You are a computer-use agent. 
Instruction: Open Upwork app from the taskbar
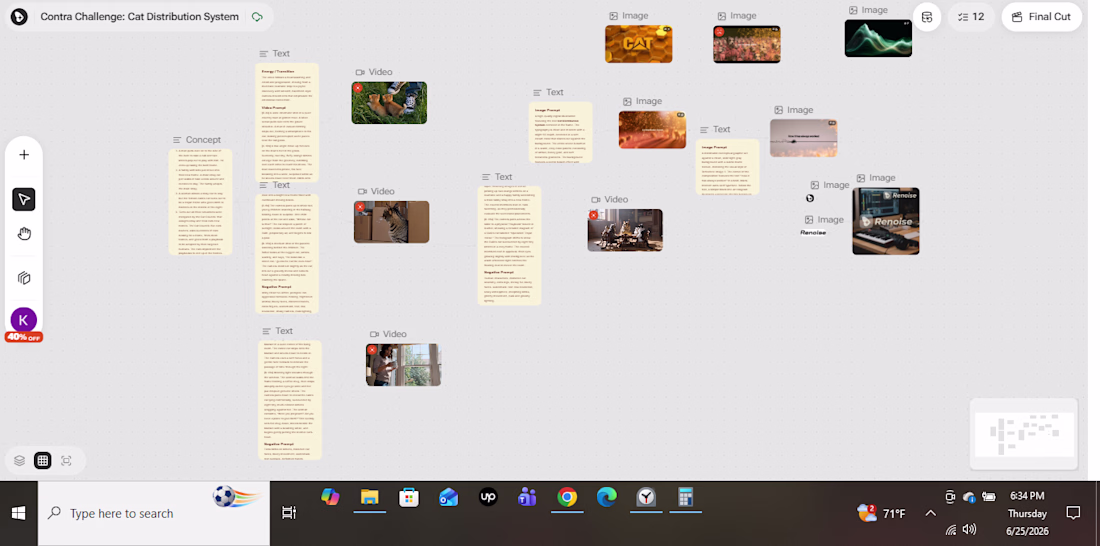tap(488, 498)
